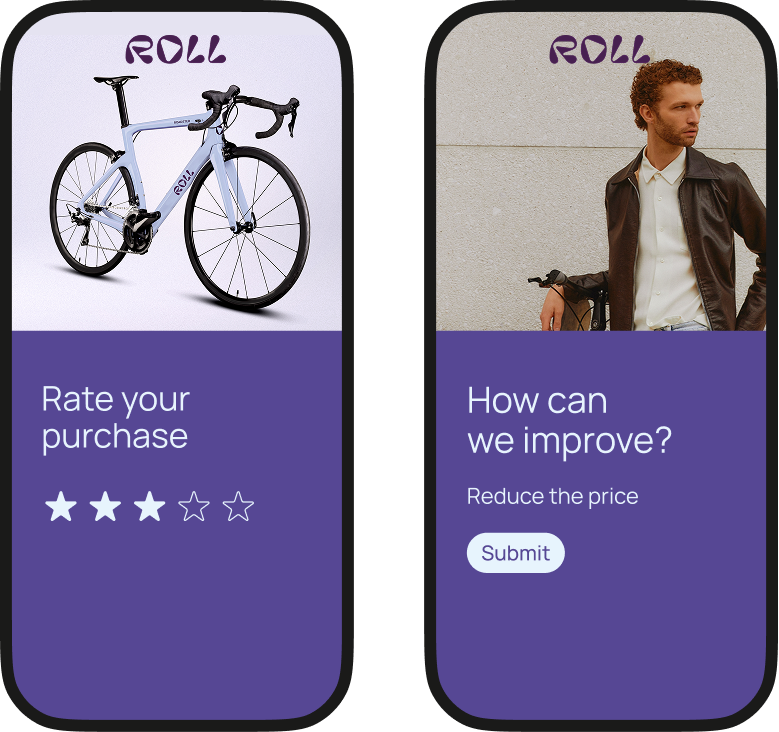
Task: Click the 'Rate your purchase' heading
Action: coord(115,418)
